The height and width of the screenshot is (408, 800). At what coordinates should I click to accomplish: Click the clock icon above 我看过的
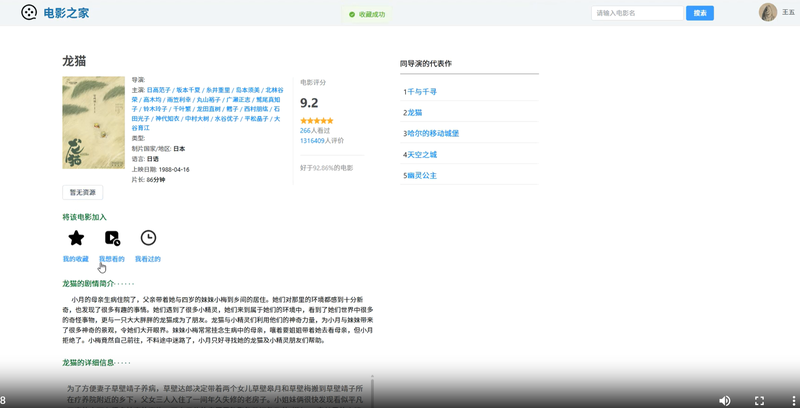click(148, 238)
